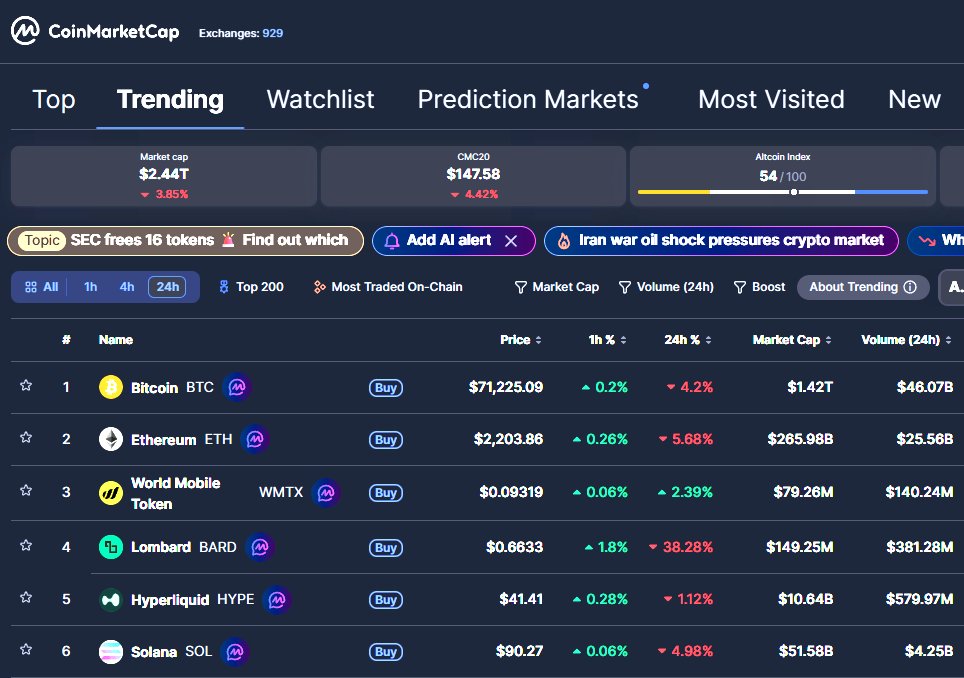Image resolution: width=964 pixels, height=678 pixels.
Task: Open AI chat icon beside Lombard BARD
Action: click(259, 547)
